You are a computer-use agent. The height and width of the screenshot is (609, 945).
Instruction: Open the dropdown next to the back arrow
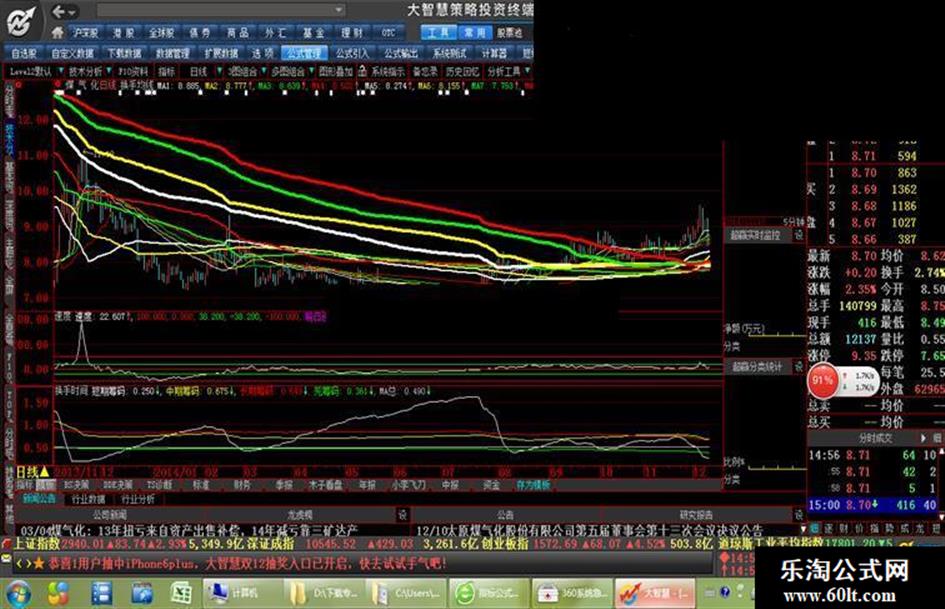tap(72, 12)
